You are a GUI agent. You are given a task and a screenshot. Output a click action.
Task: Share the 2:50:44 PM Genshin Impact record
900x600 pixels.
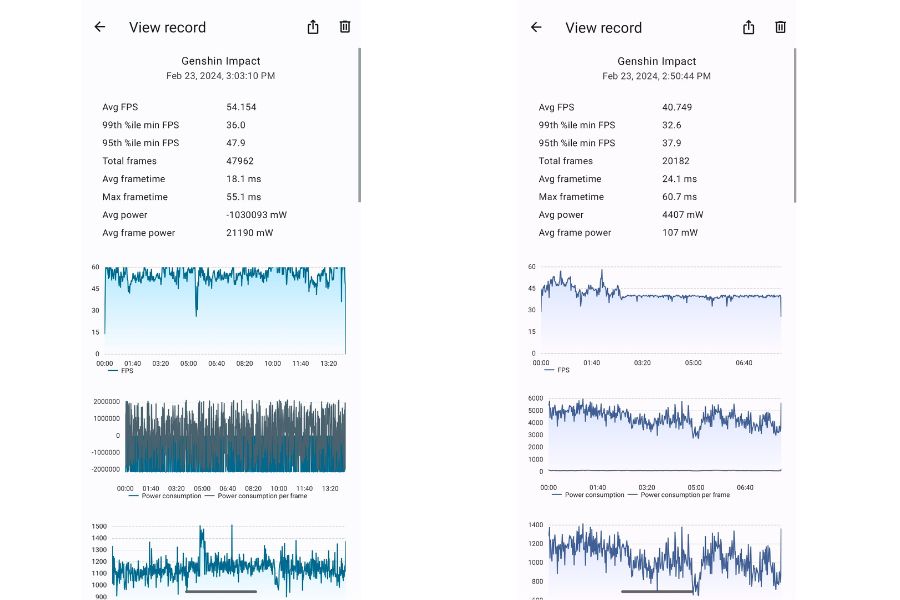(x=749, y=27)
